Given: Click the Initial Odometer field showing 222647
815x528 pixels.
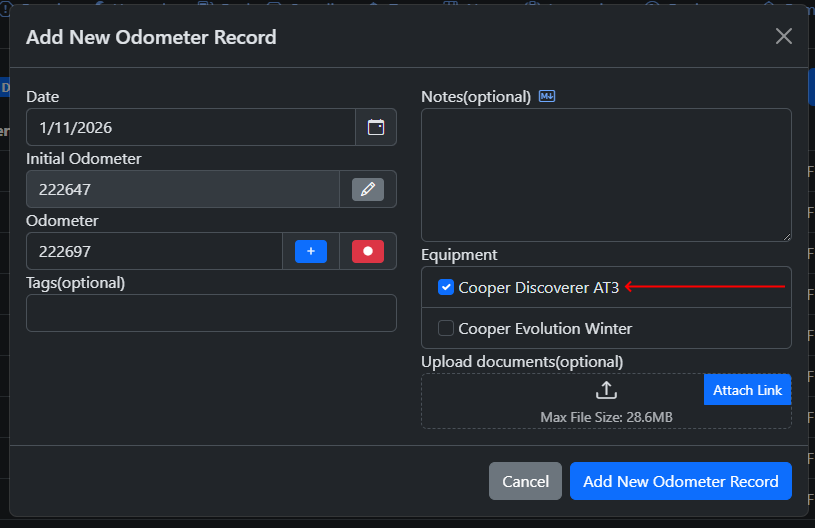Looking at the screenshot, I should [x=183, y=189].
